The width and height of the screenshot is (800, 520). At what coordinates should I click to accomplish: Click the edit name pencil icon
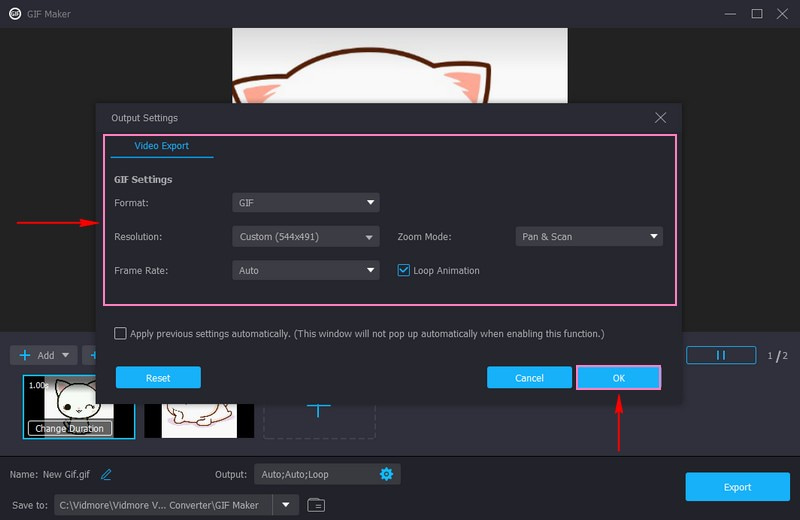click(106, 475)
